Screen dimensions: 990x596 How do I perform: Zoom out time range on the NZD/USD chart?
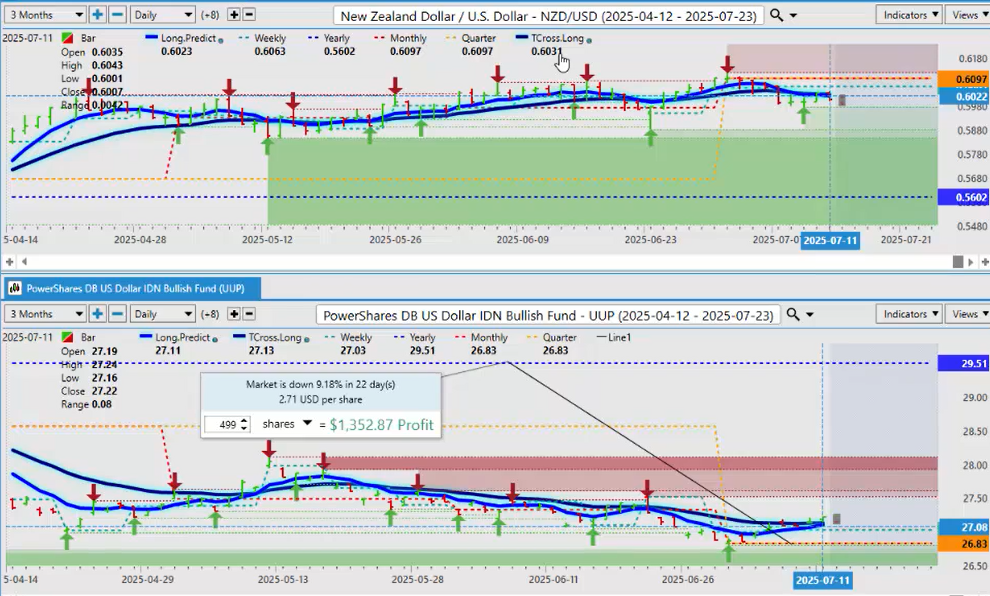tap(117, 15)
